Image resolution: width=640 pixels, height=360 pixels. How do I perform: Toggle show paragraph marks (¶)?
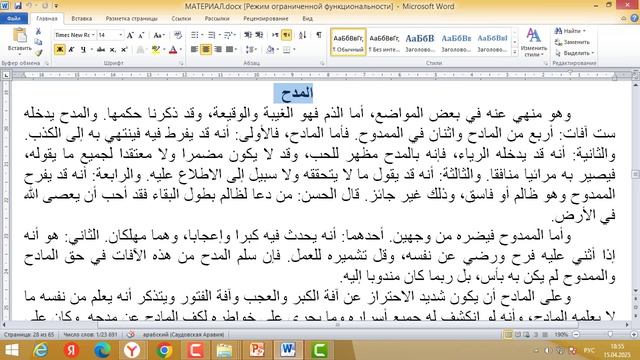tap(319, 35)
